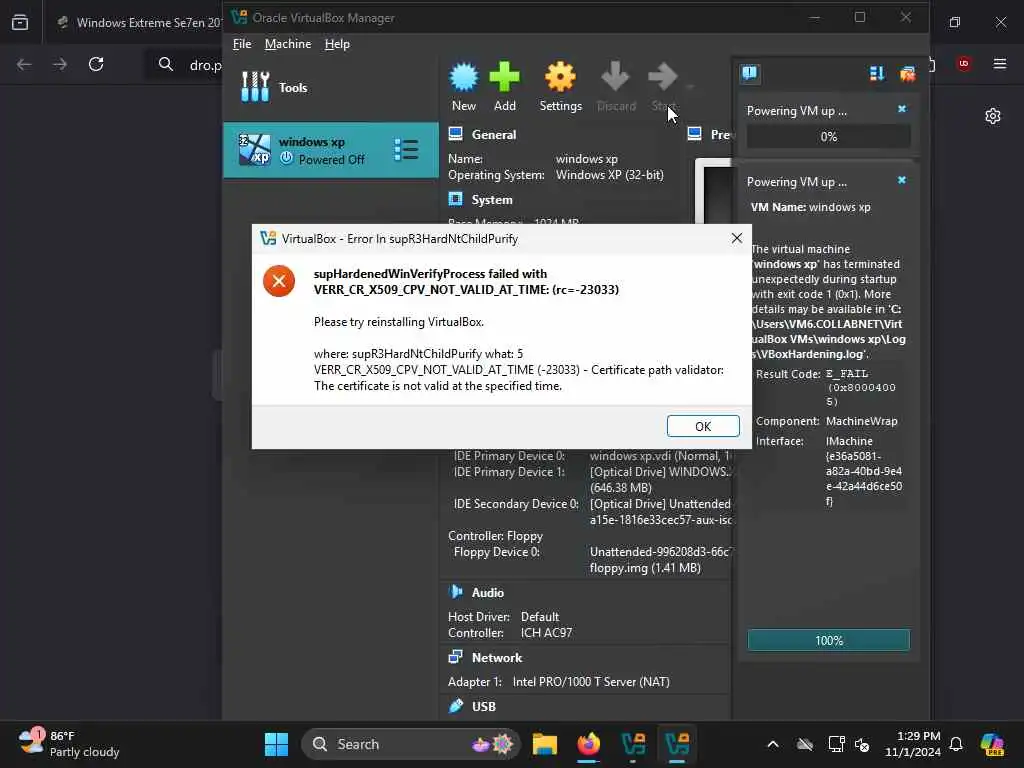Click the Discard toolbar button
The width and height of the screenshot is (1024, 768).
[x=616, y=88]
